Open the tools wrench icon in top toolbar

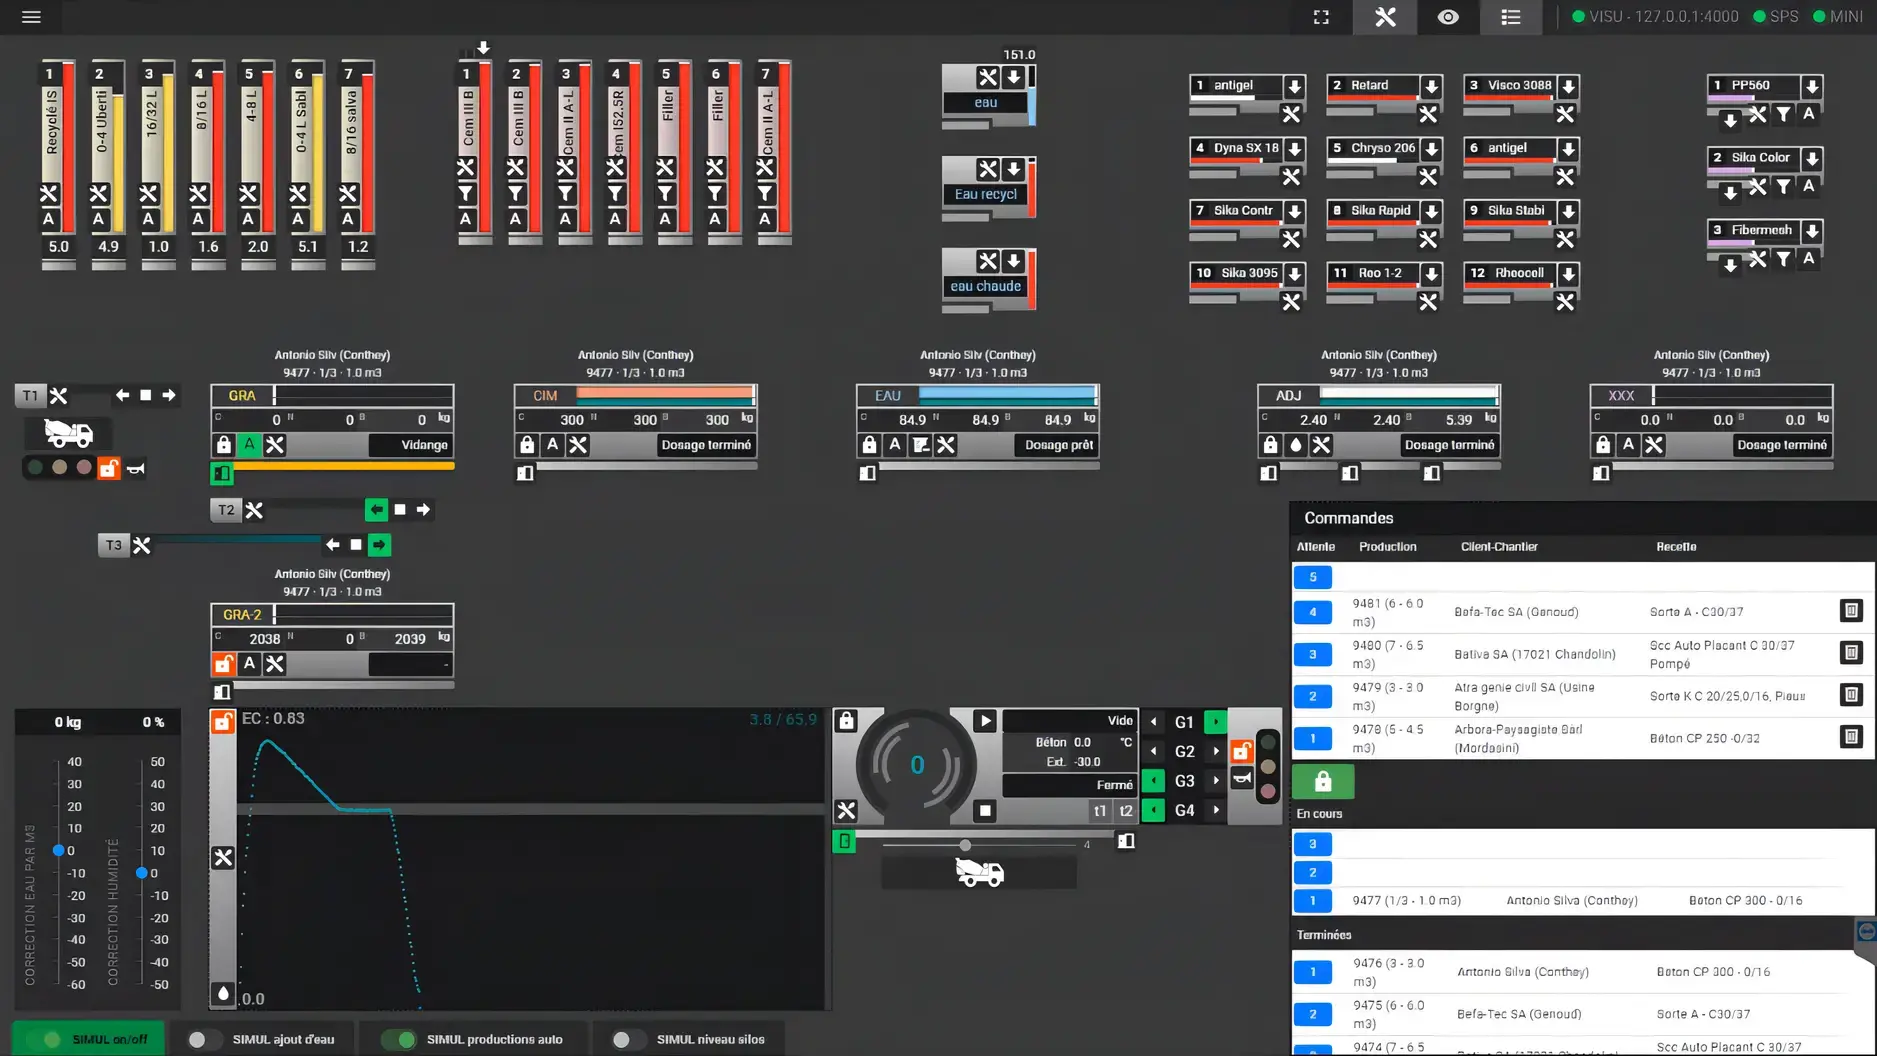click(1384, 17)
